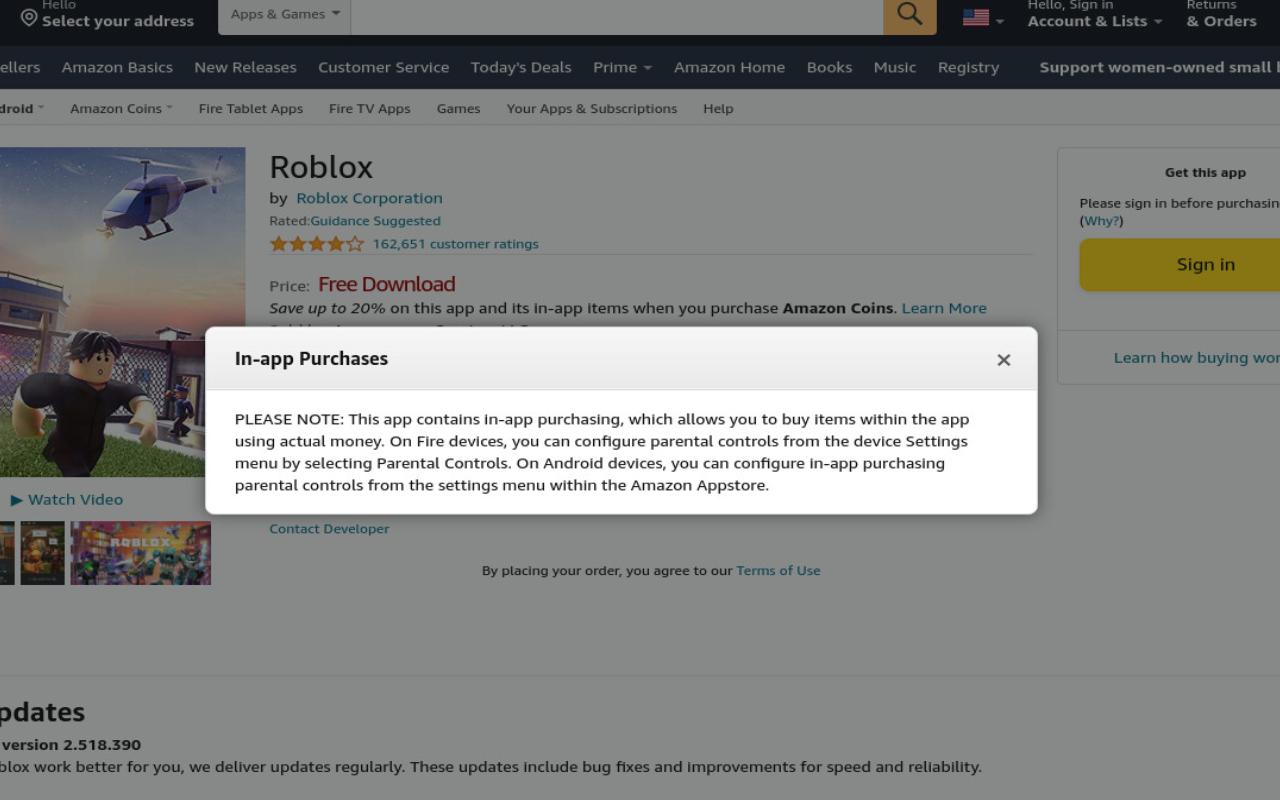Screen dimensions: 1280x800
Task: Go to Amazon Basics
Action: pyautogui.click(x=117, y=67)
